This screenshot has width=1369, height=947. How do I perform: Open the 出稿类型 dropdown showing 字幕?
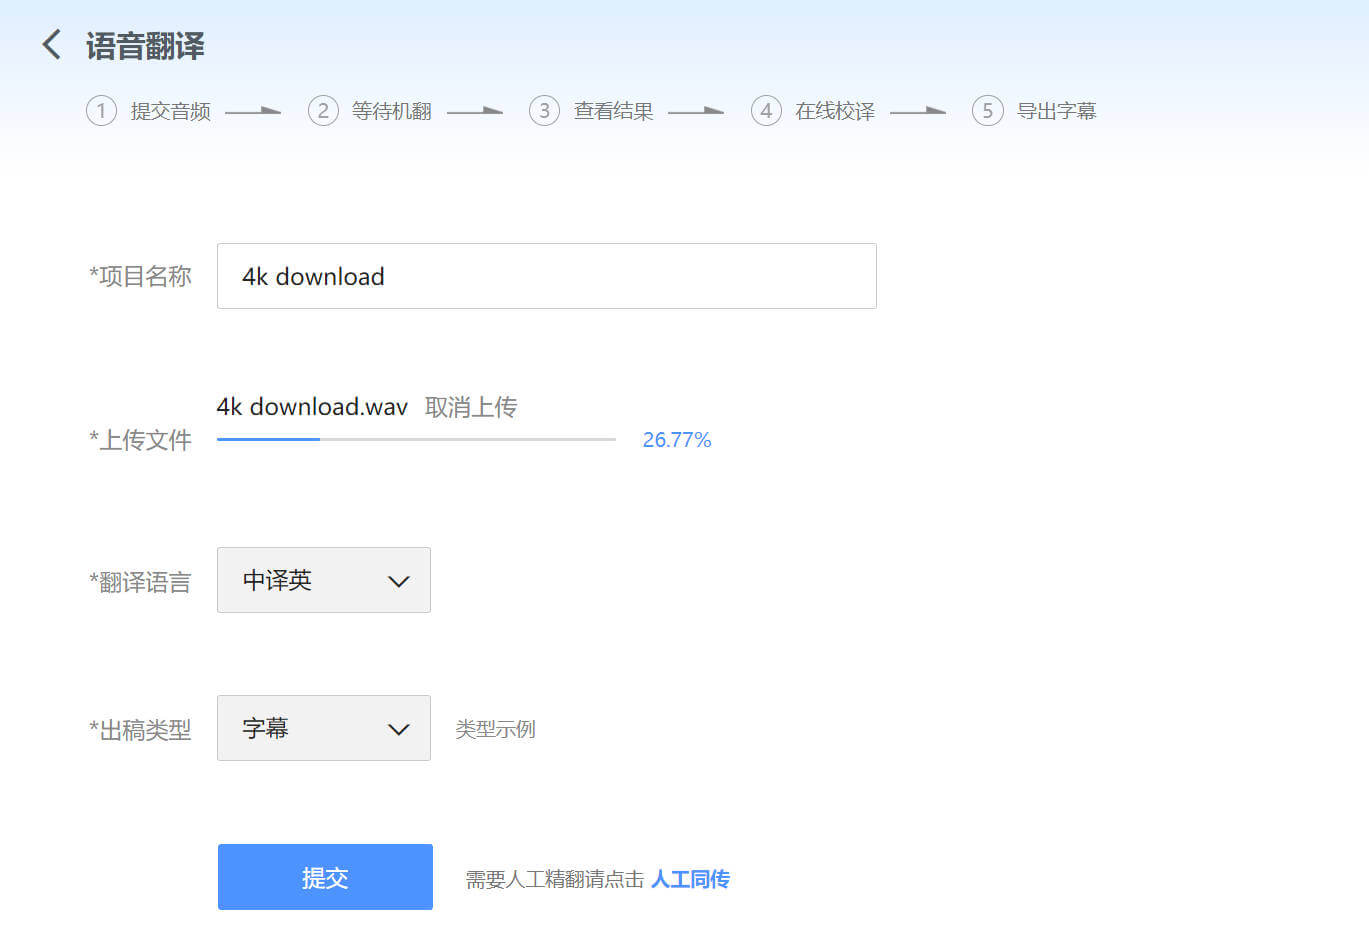tap(323, 728)
